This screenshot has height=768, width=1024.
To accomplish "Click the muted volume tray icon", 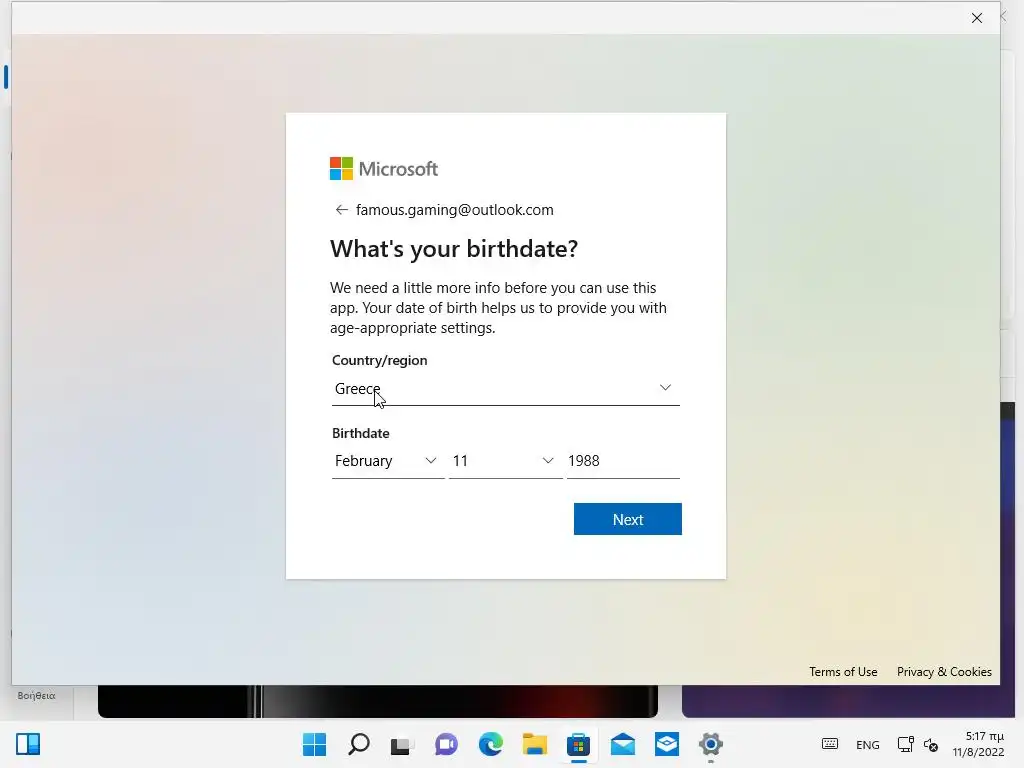I will coord(931,744).
